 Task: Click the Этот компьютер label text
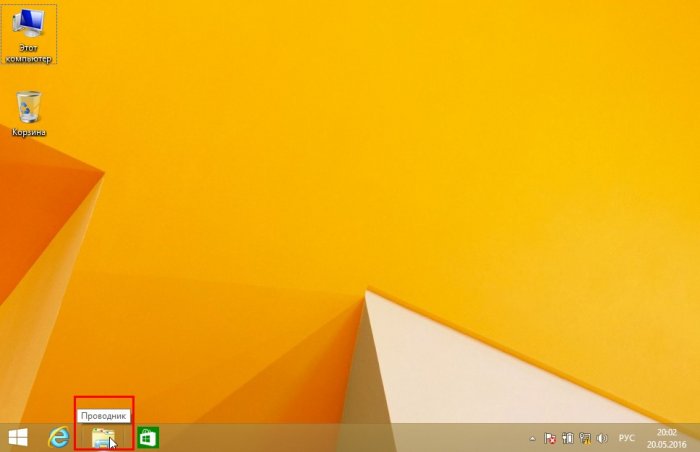pos(29,53)
